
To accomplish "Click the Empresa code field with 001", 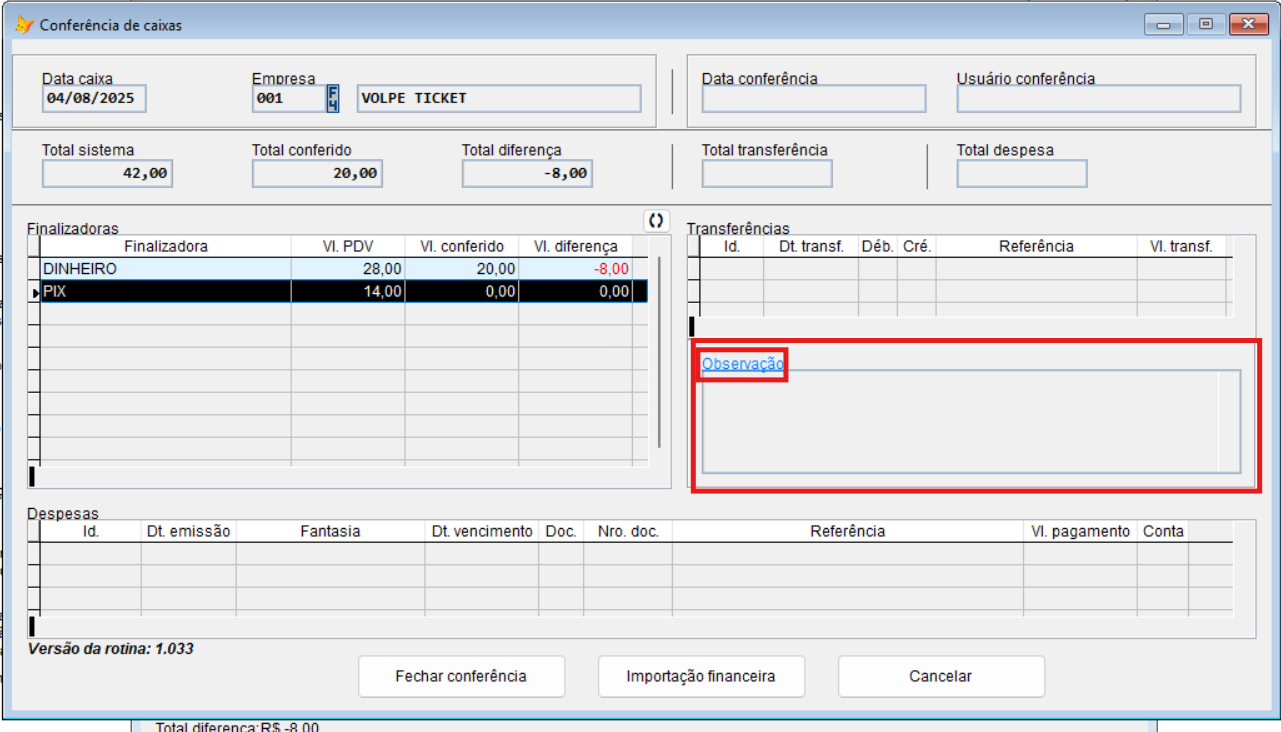I will pos(288,98).
